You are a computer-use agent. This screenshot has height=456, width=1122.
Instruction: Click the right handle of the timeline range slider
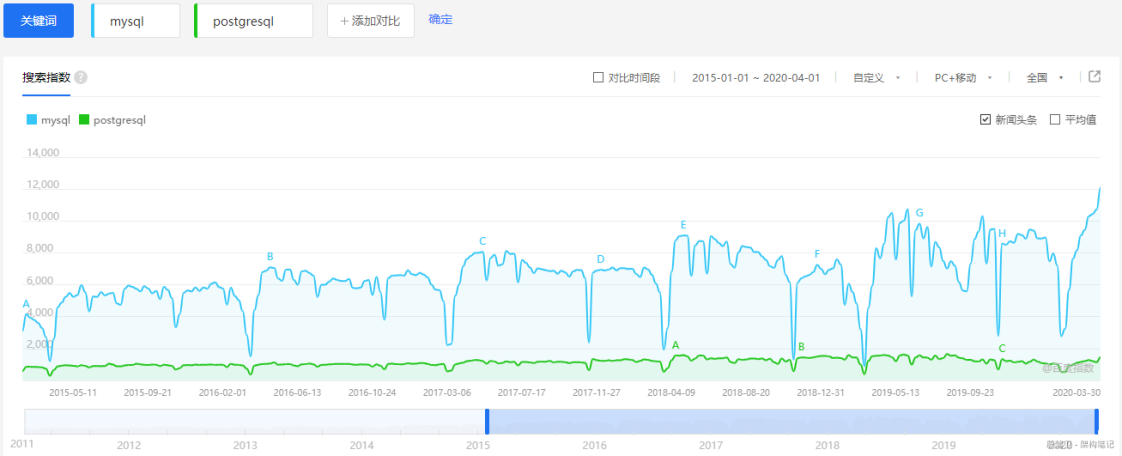click(1096, 421)
